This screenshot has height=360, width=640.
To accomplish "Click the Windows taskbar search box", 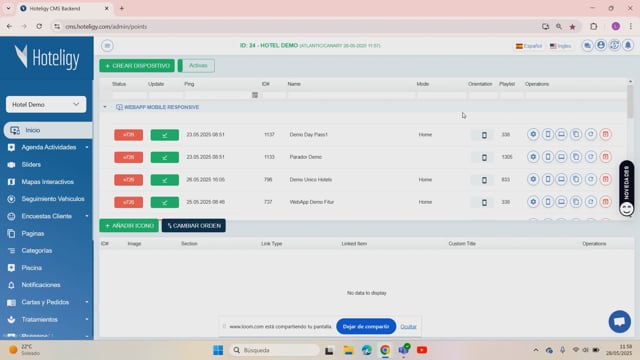I will click(x=274, y=350).
